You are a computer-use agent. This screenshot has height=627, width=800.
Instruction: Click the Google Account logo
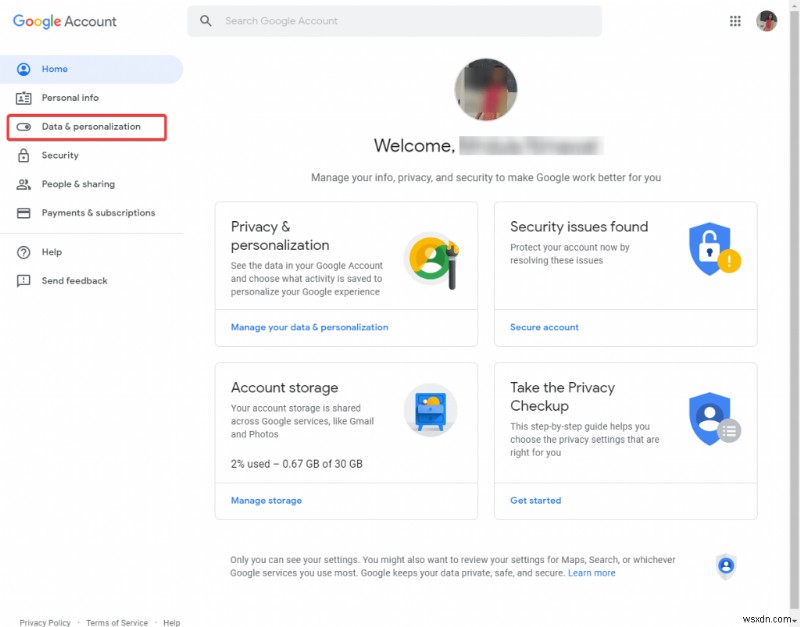click(x=63, y=20)
